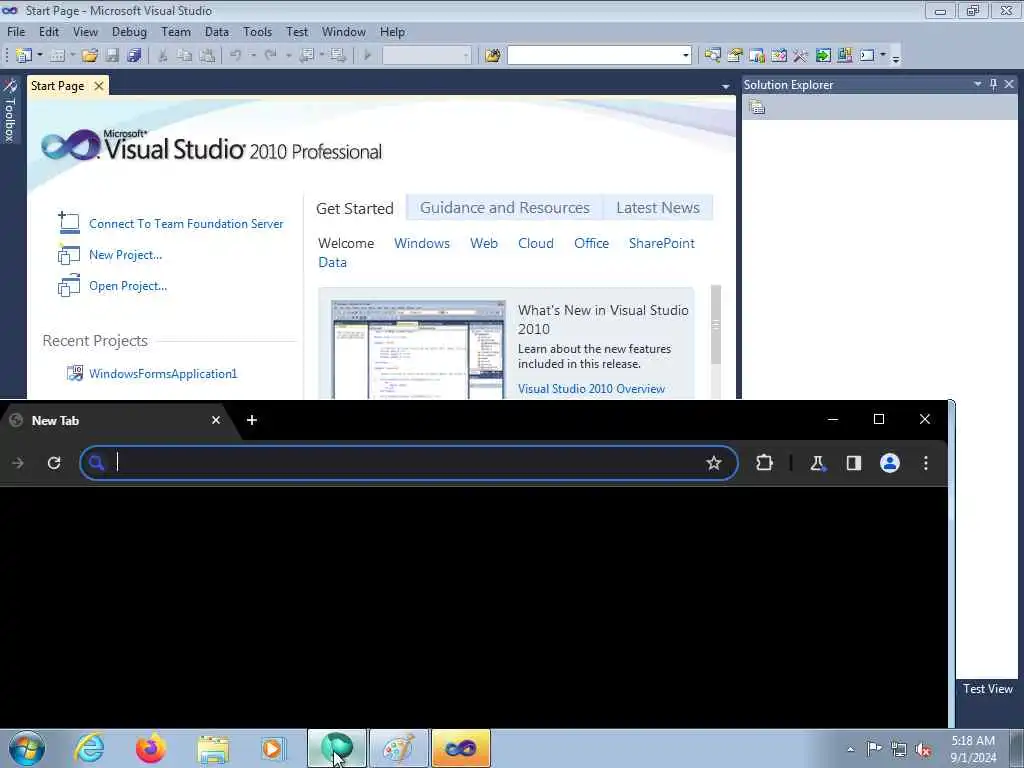
Task: Switch to Guidance and Resources tab
Action: pos(504,208)
